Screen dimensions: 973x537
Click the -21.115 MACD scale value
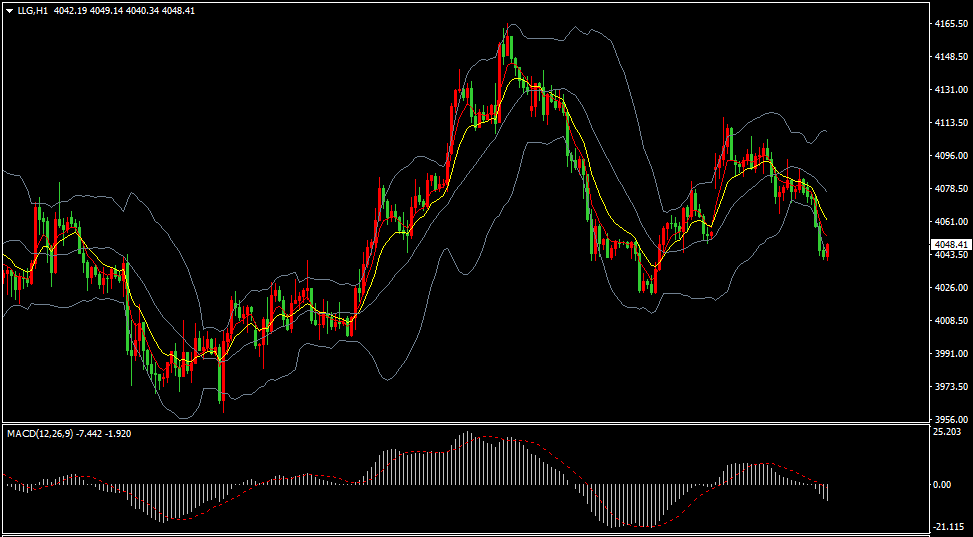pos(948,526)
